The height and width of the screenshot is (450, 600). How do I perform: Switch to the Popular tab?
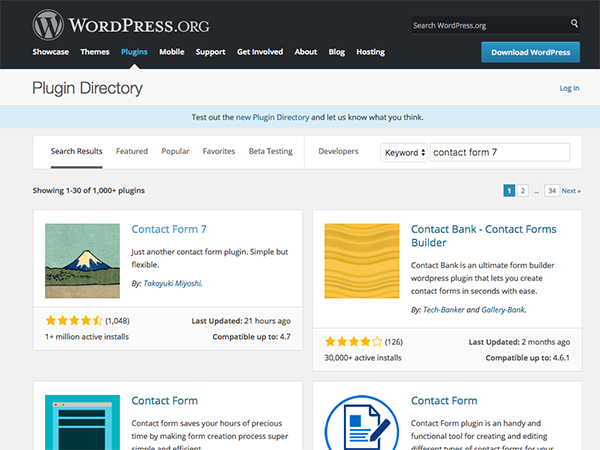pos(175,151)
